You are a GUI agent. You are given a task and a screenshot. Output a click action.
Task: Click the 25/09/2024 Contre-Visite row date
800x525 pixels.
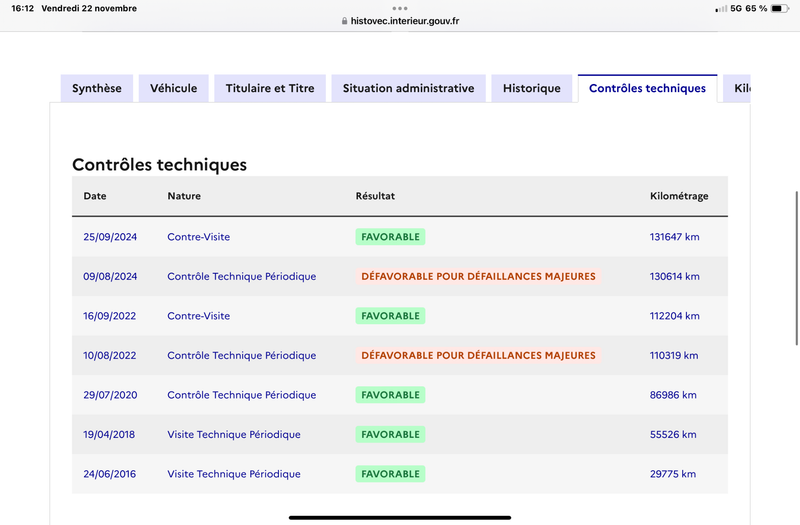pos(110,237)
